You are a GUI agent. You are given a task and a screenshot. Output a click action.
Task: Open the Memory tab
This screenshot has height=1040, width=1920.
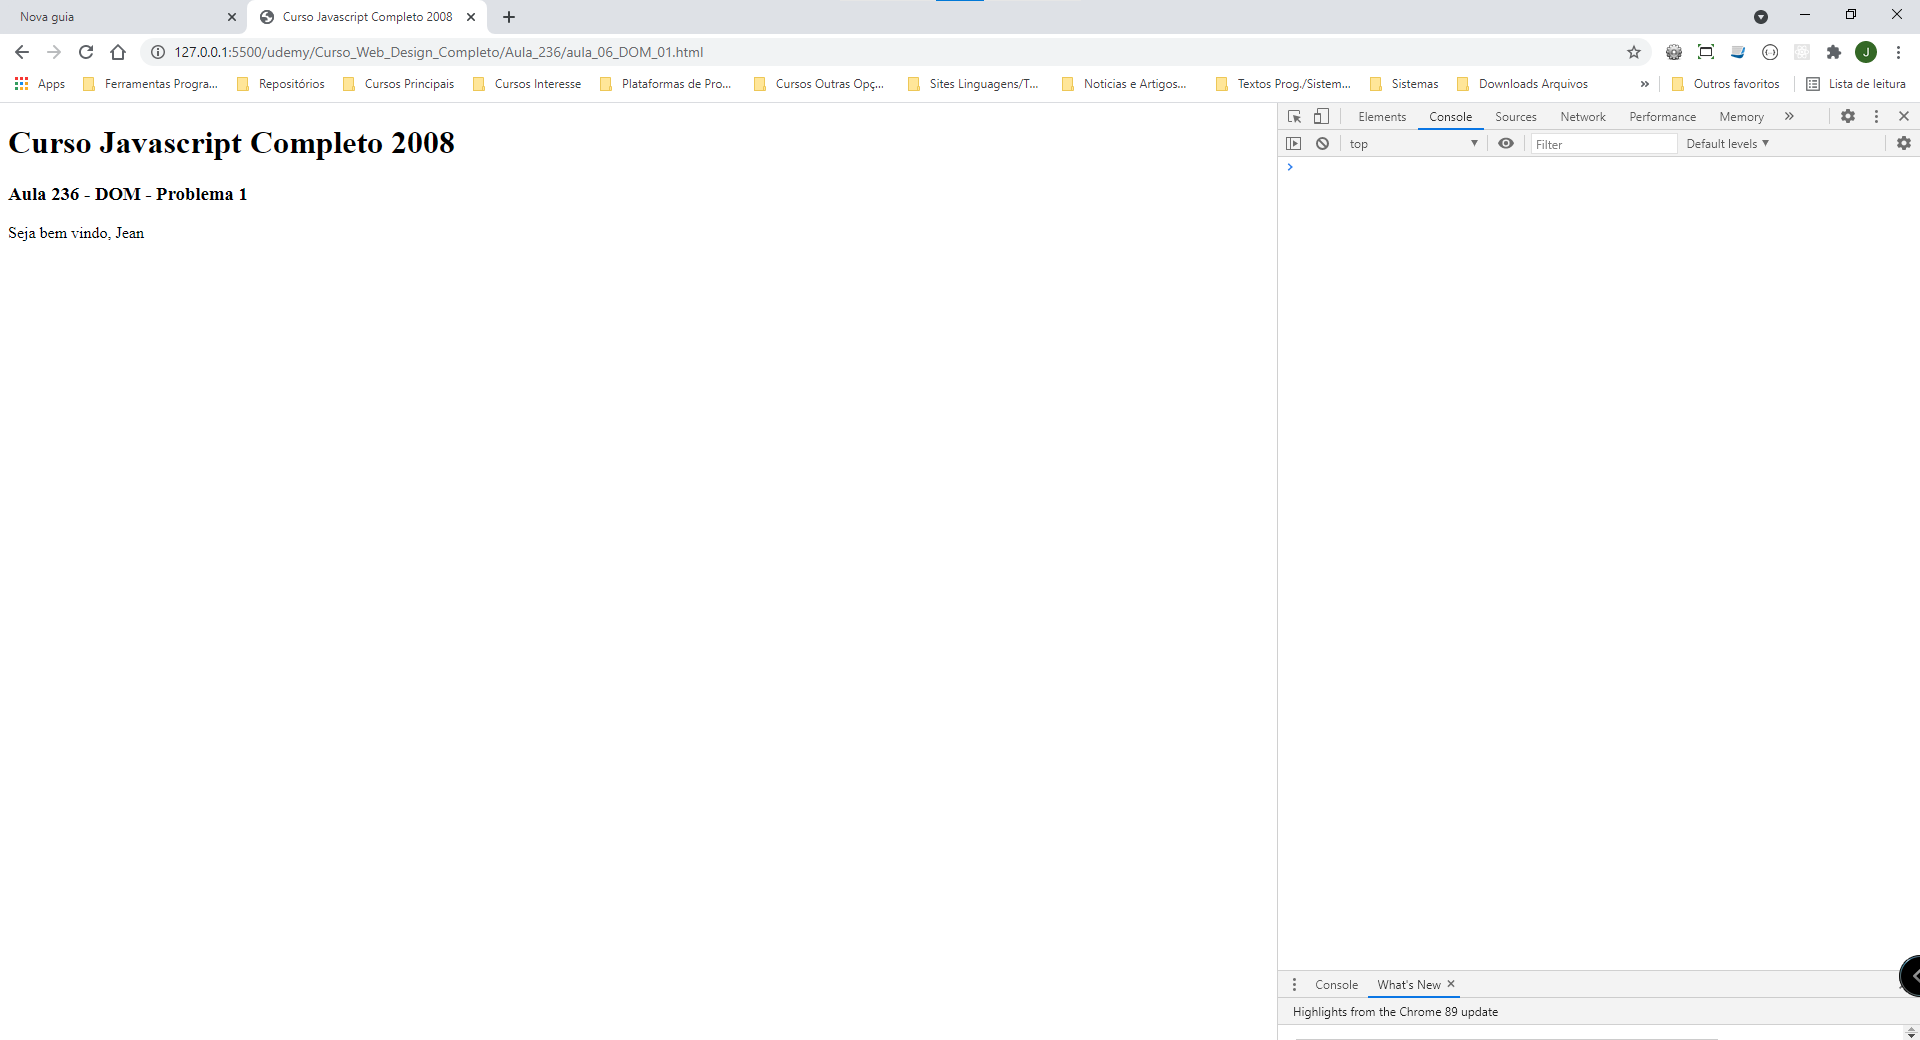(1741, 117)
